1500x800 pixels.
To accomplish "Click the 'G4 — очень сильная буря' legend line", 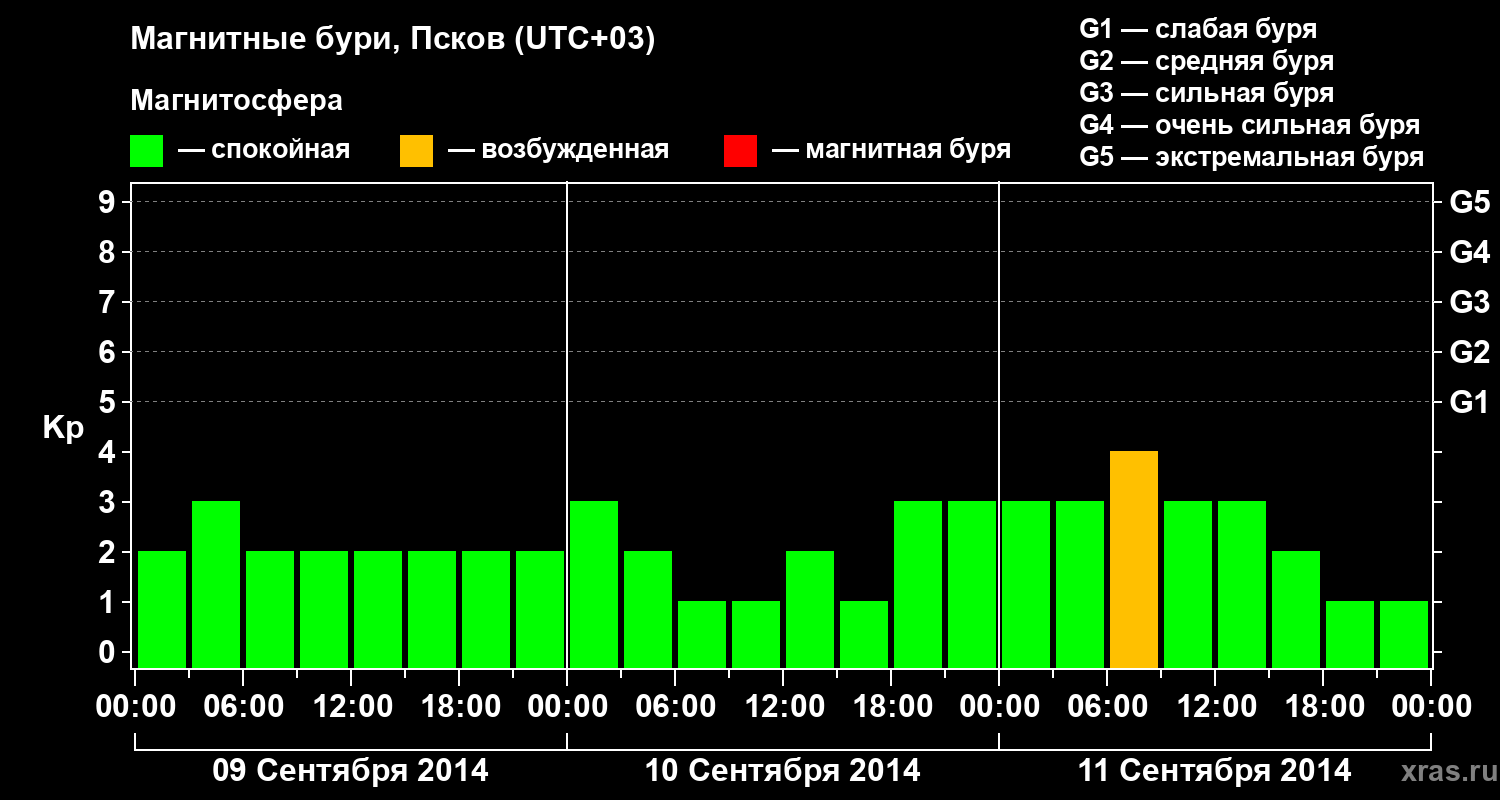I will pos(1249,125).
